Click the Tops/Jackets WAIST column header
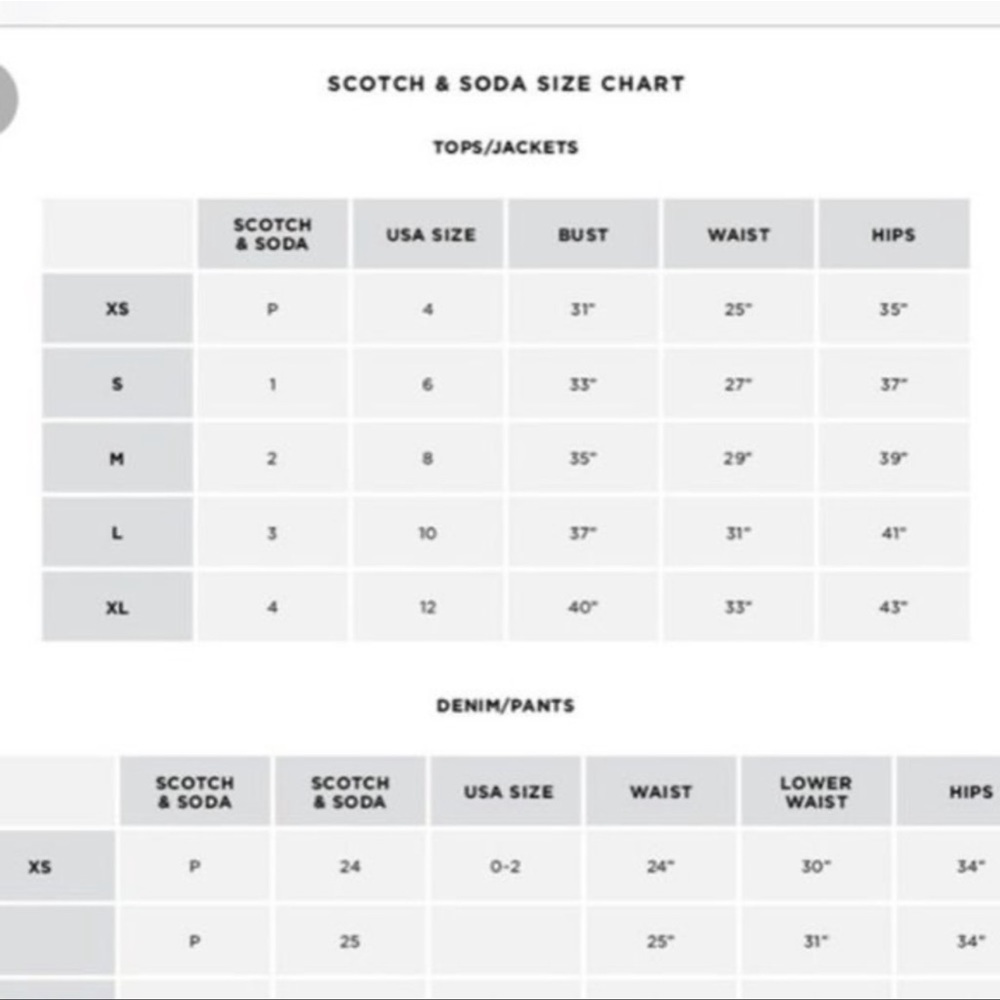This screenshot has width=1000, height=1000. pyautogui.click(x=739, y=234)
